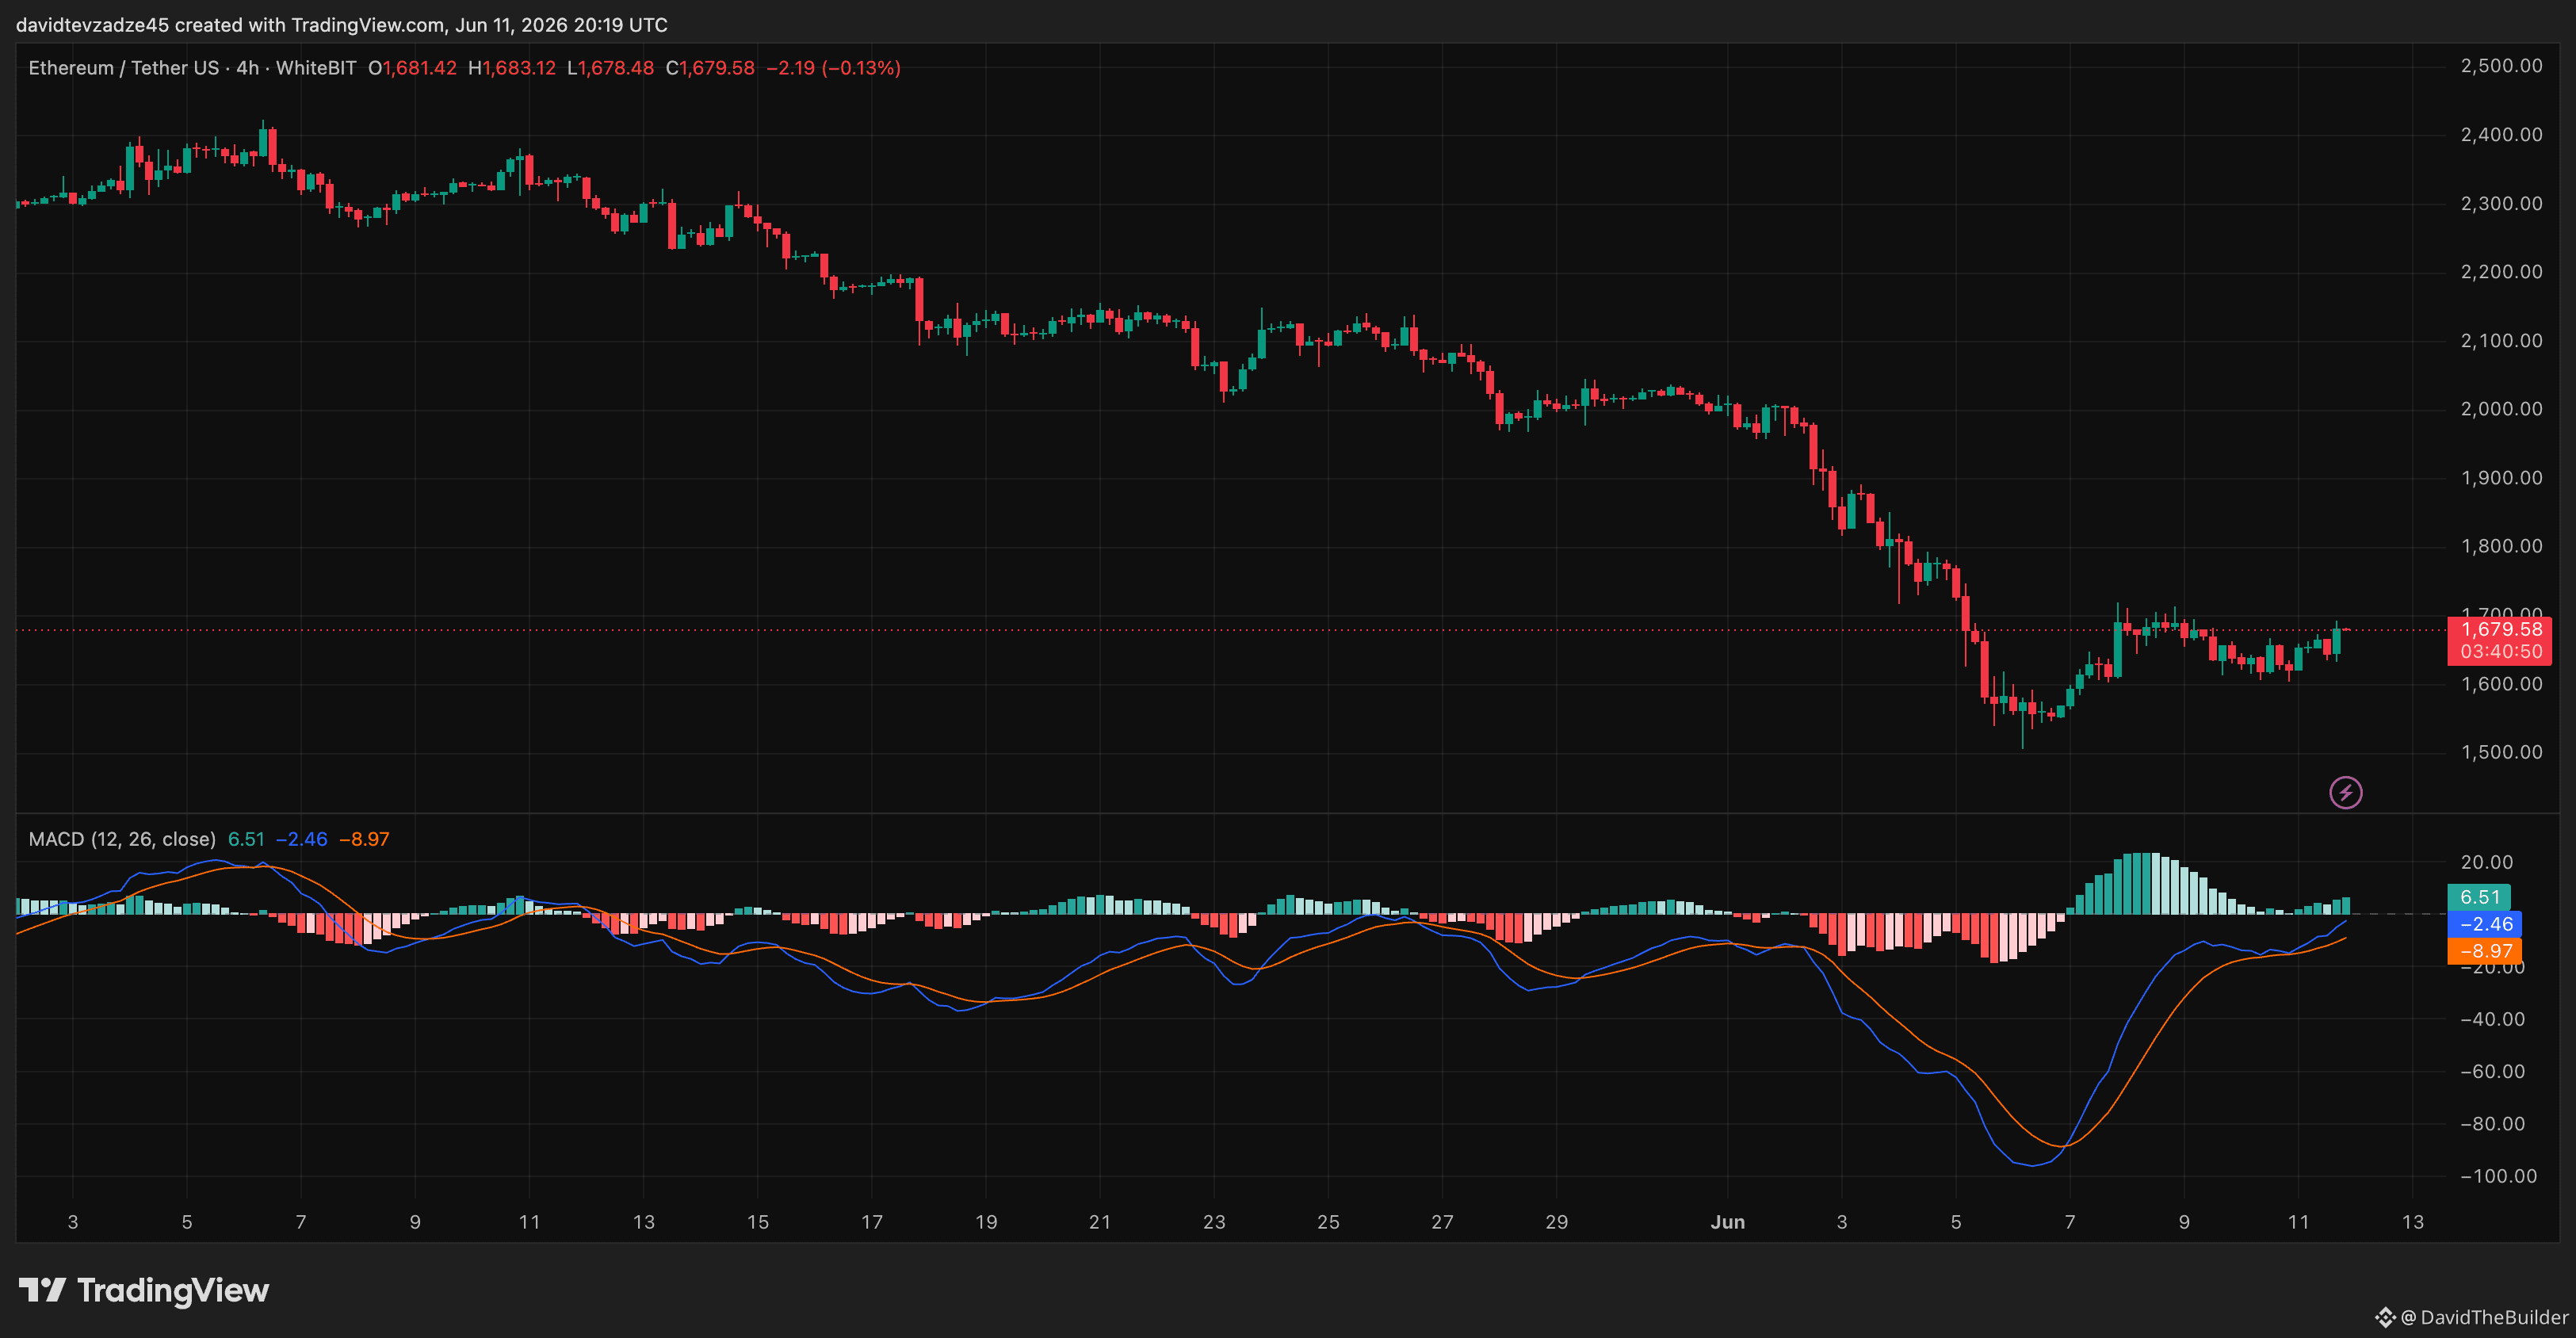Viewport: 2576px width, 1338px height.
Task: Click the orange −8.97 value in MACD legend
Action: coord(364,839)
